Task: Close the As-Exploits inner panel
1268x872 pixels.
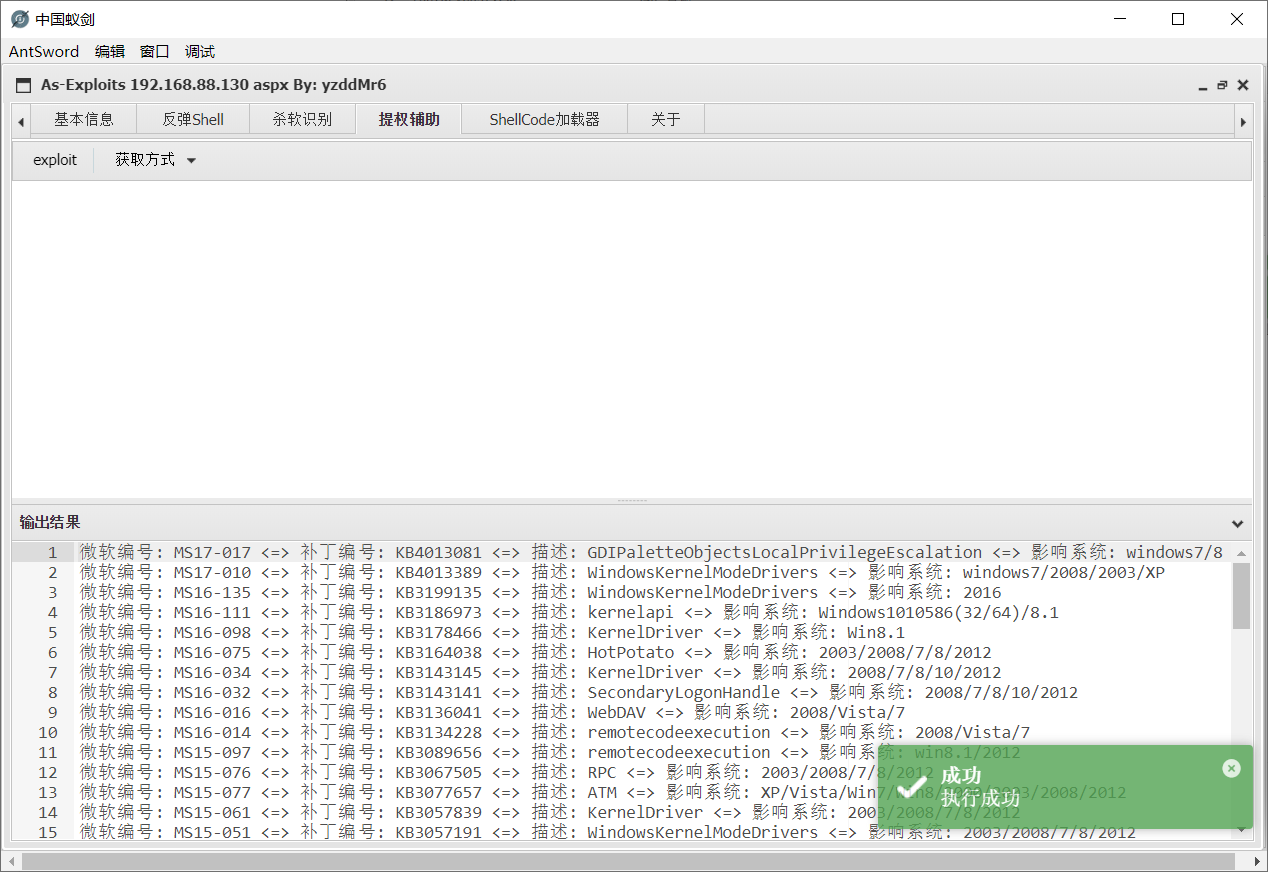Action: pos(1243,86)
